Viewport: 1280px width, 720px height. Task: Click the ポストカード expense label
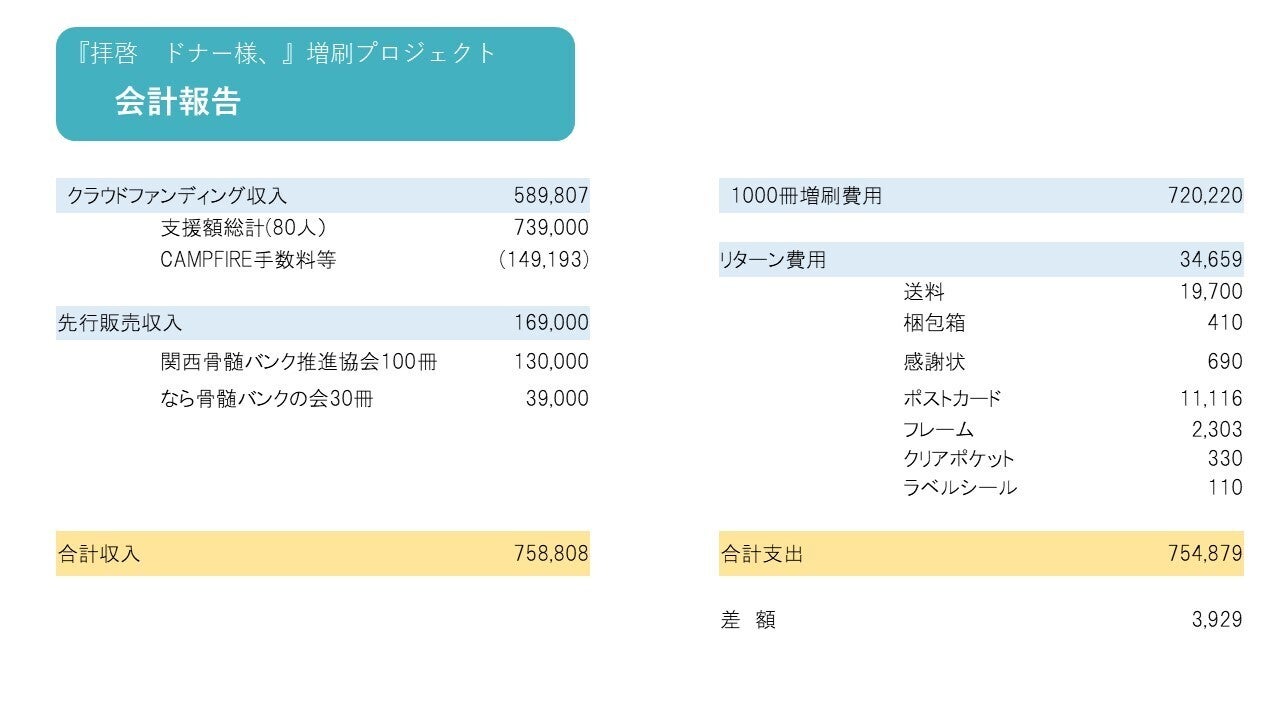pos(952,398)
